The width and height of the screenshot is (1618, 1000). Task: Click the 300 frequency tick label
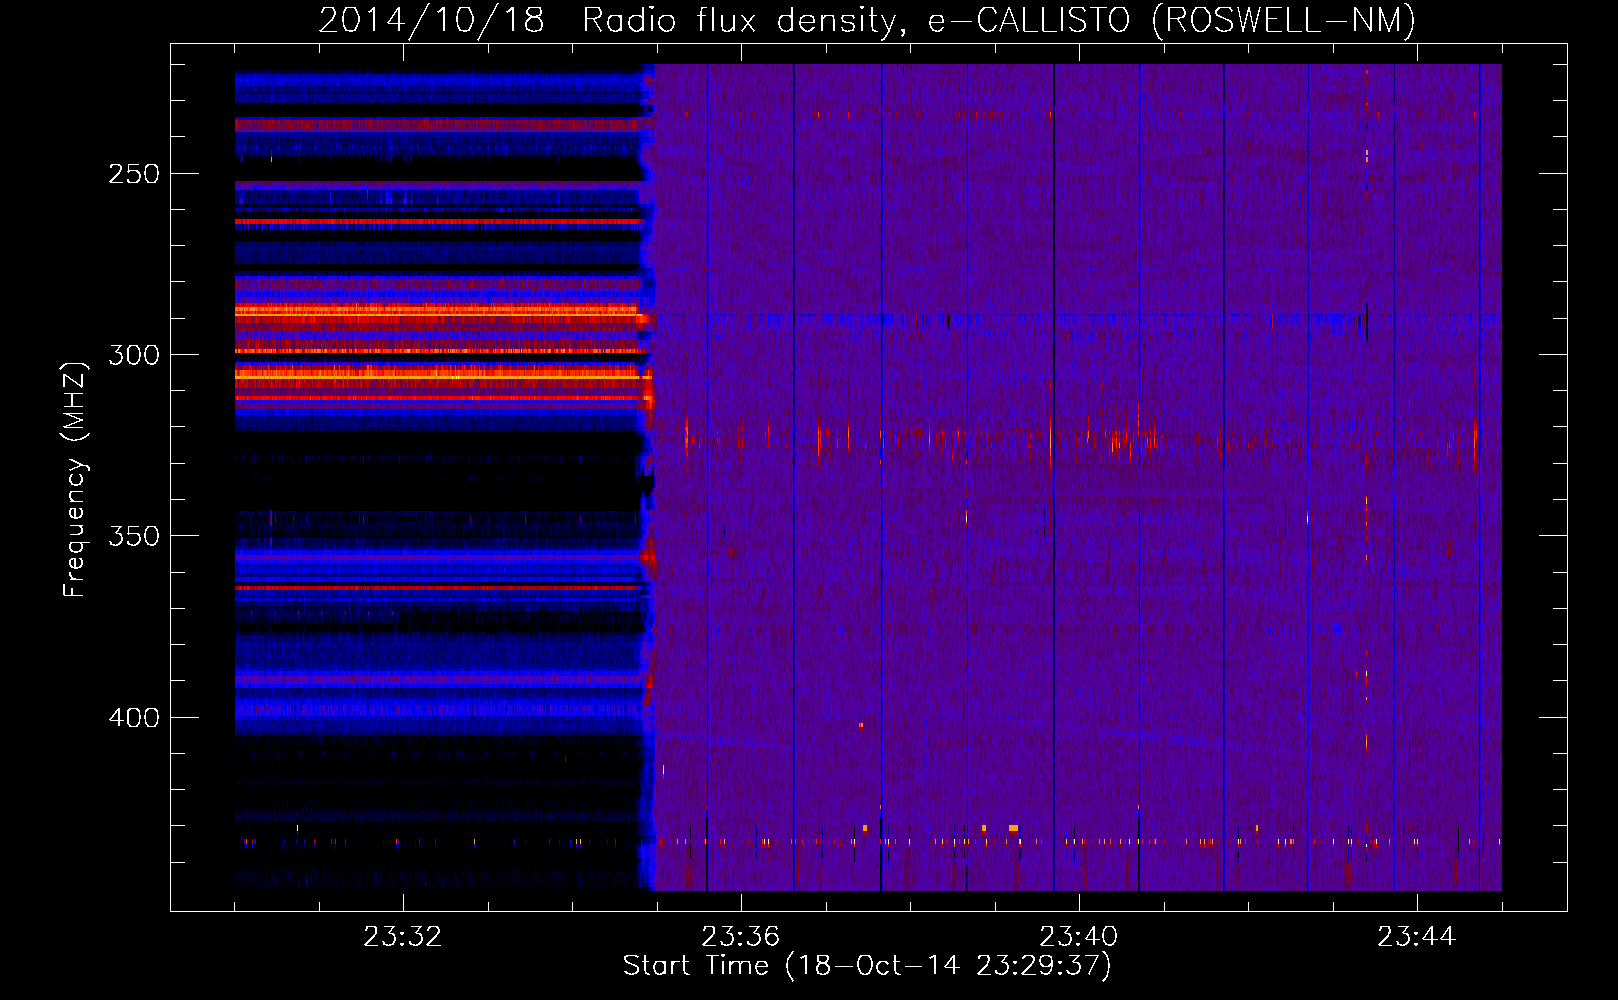[x=135, y=355]
